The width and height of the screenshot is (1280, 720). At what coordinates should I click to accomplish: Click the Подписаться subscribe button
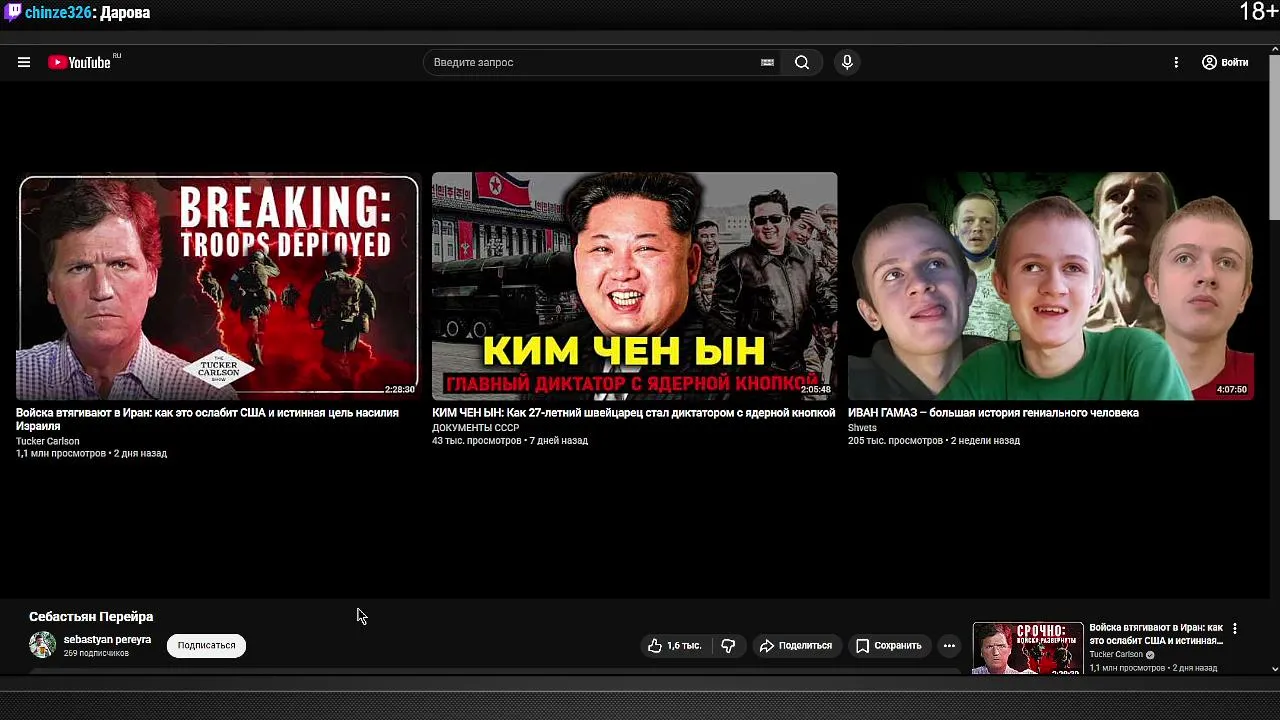coord(206,645)
